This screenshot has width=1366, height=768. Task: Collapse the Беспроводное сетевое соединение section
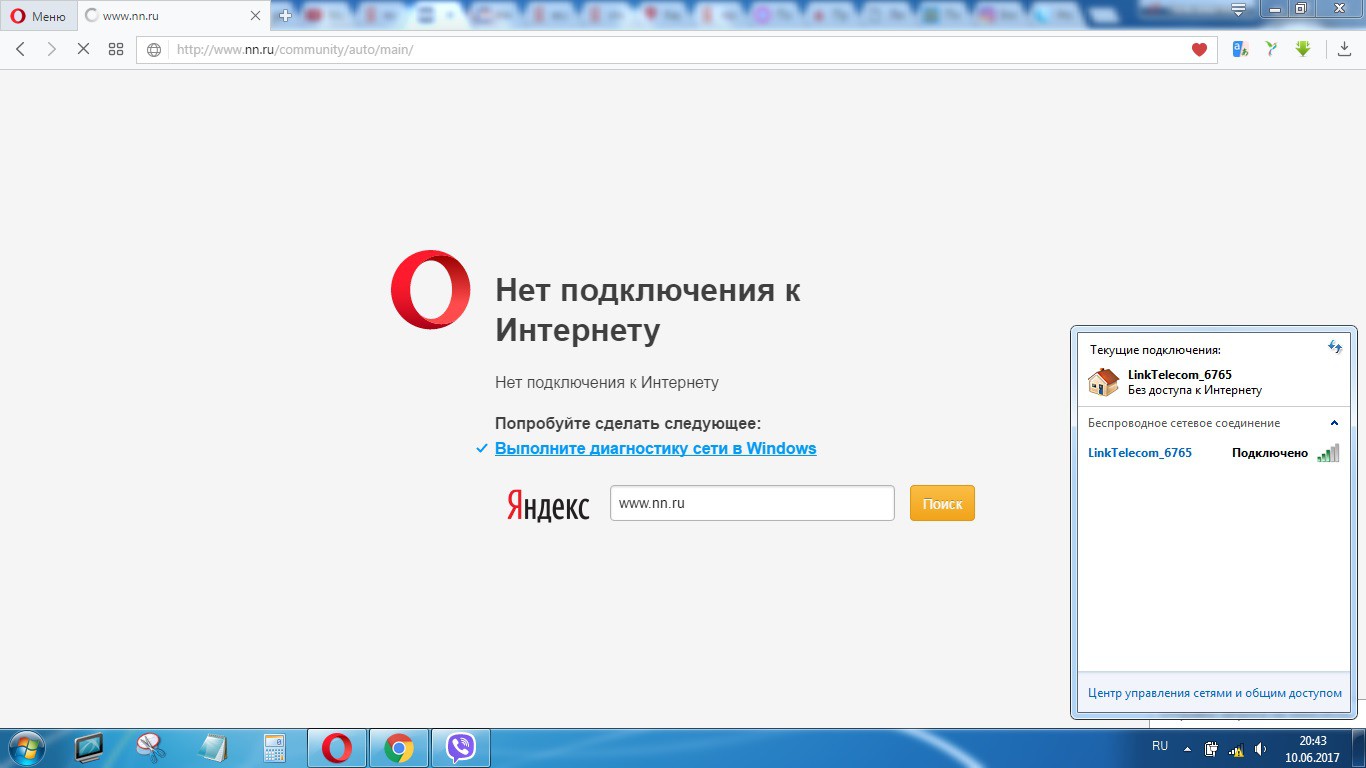tap(1334, 423)
